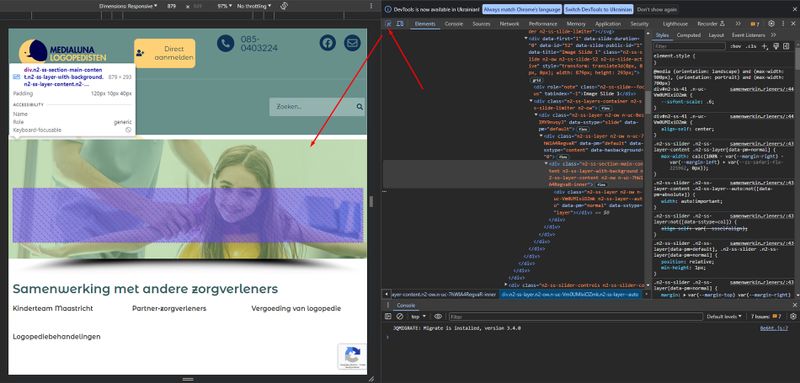Switch to the Network tab
Image resolution: width=800 pixels, height=383 pixels.
click(509, 24)
